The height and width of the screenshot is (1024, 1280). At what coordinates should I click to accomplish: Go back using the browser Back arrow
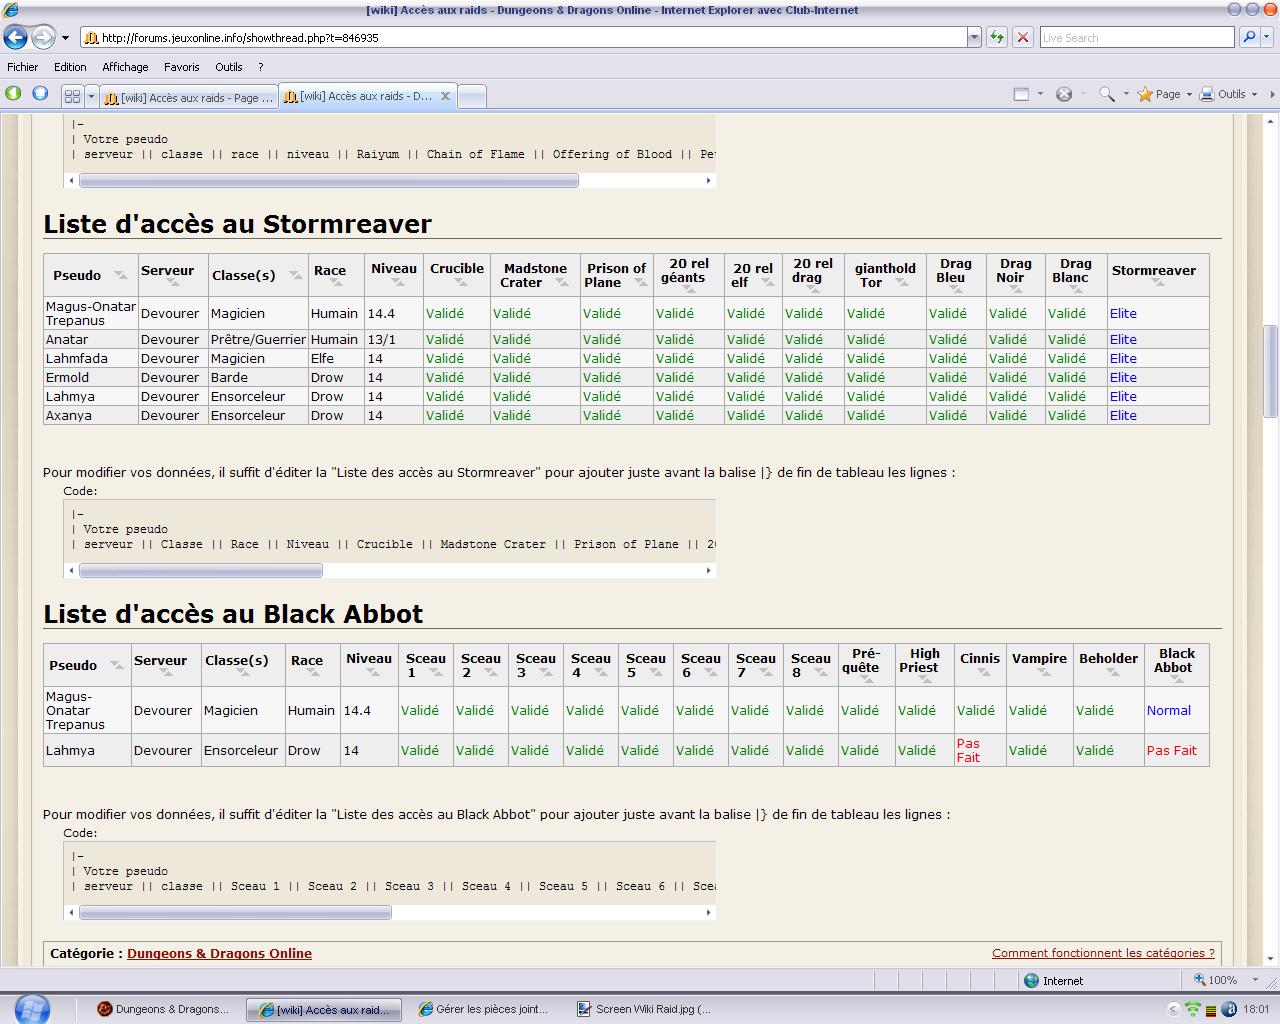pos(16,38)
